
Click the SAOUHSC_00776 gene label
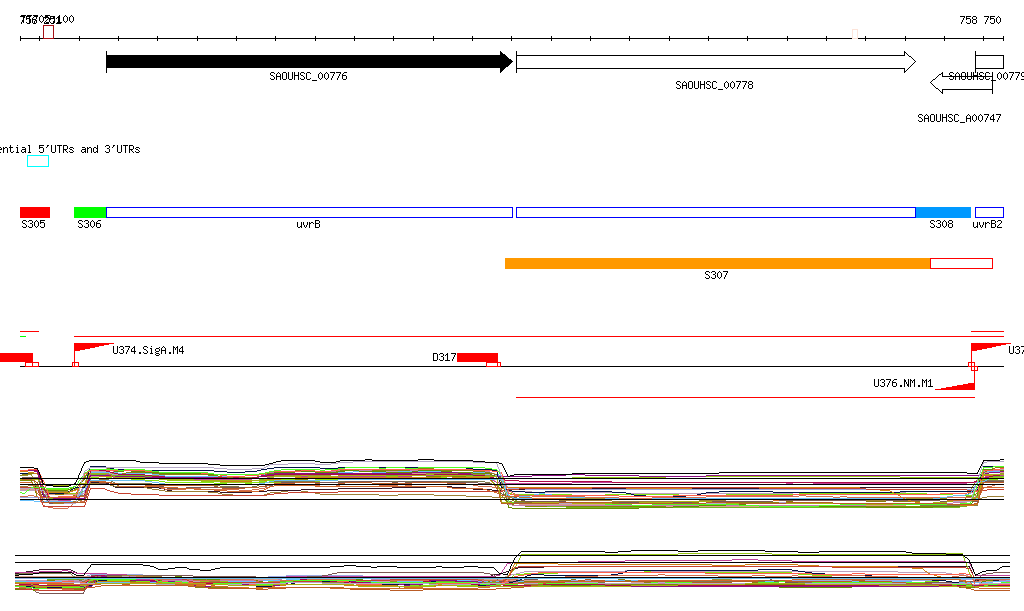click(308, 76)
